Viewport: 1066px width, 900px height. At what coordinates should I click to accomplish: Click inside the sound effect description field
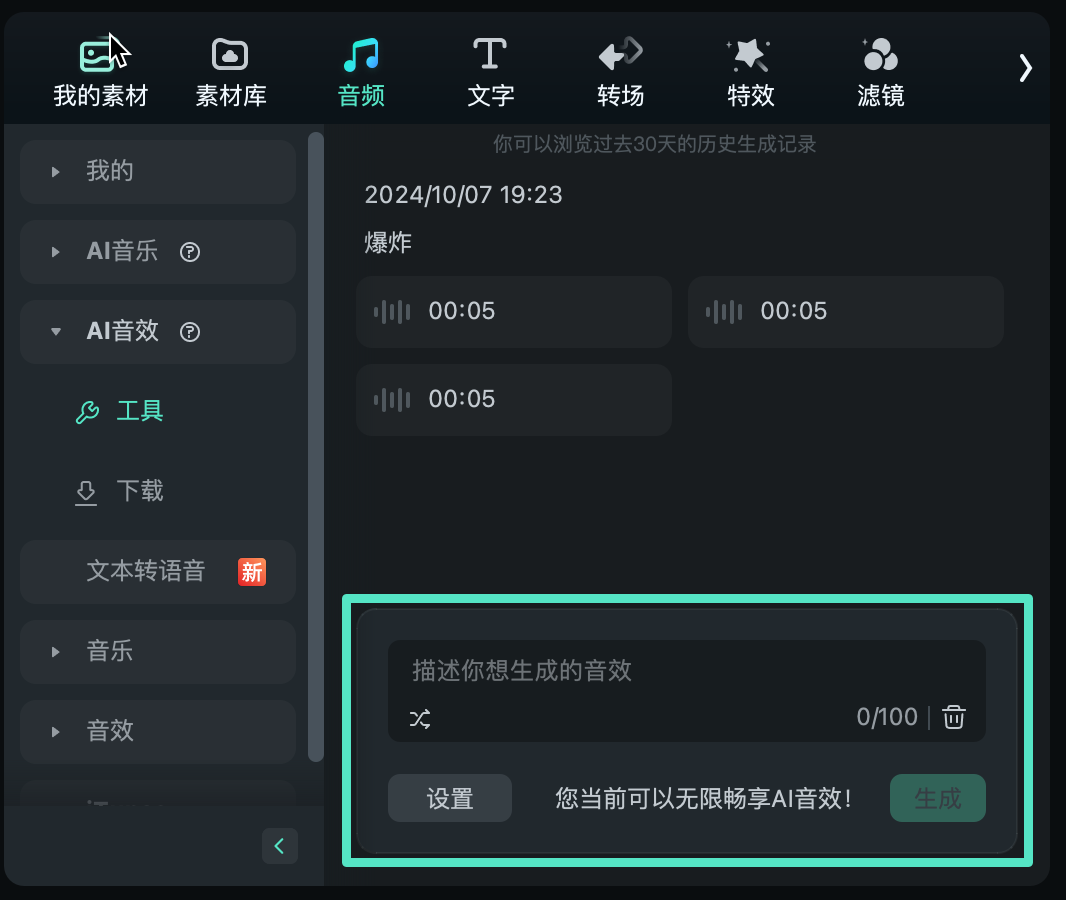click(600, 671)
